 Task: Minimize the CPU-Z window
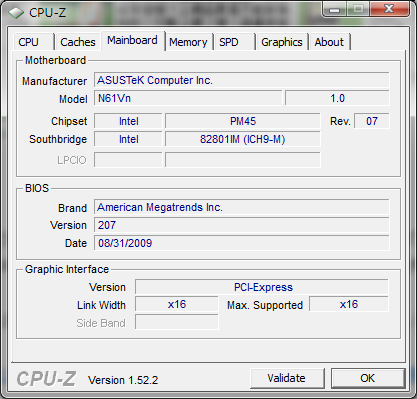[335, 9]
